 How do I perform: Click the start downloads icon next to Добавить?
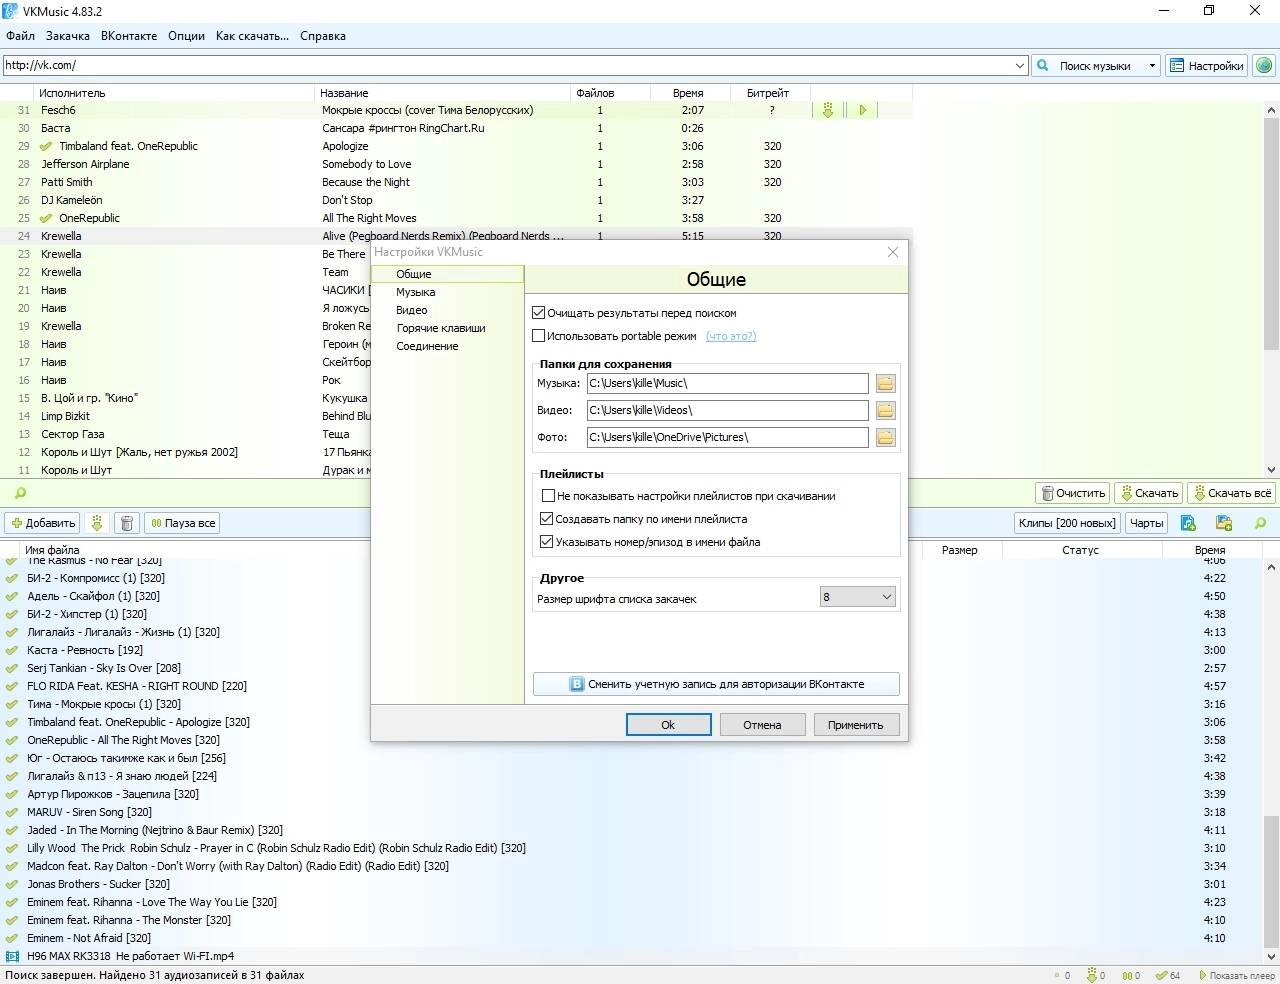[x=97, y=523]
